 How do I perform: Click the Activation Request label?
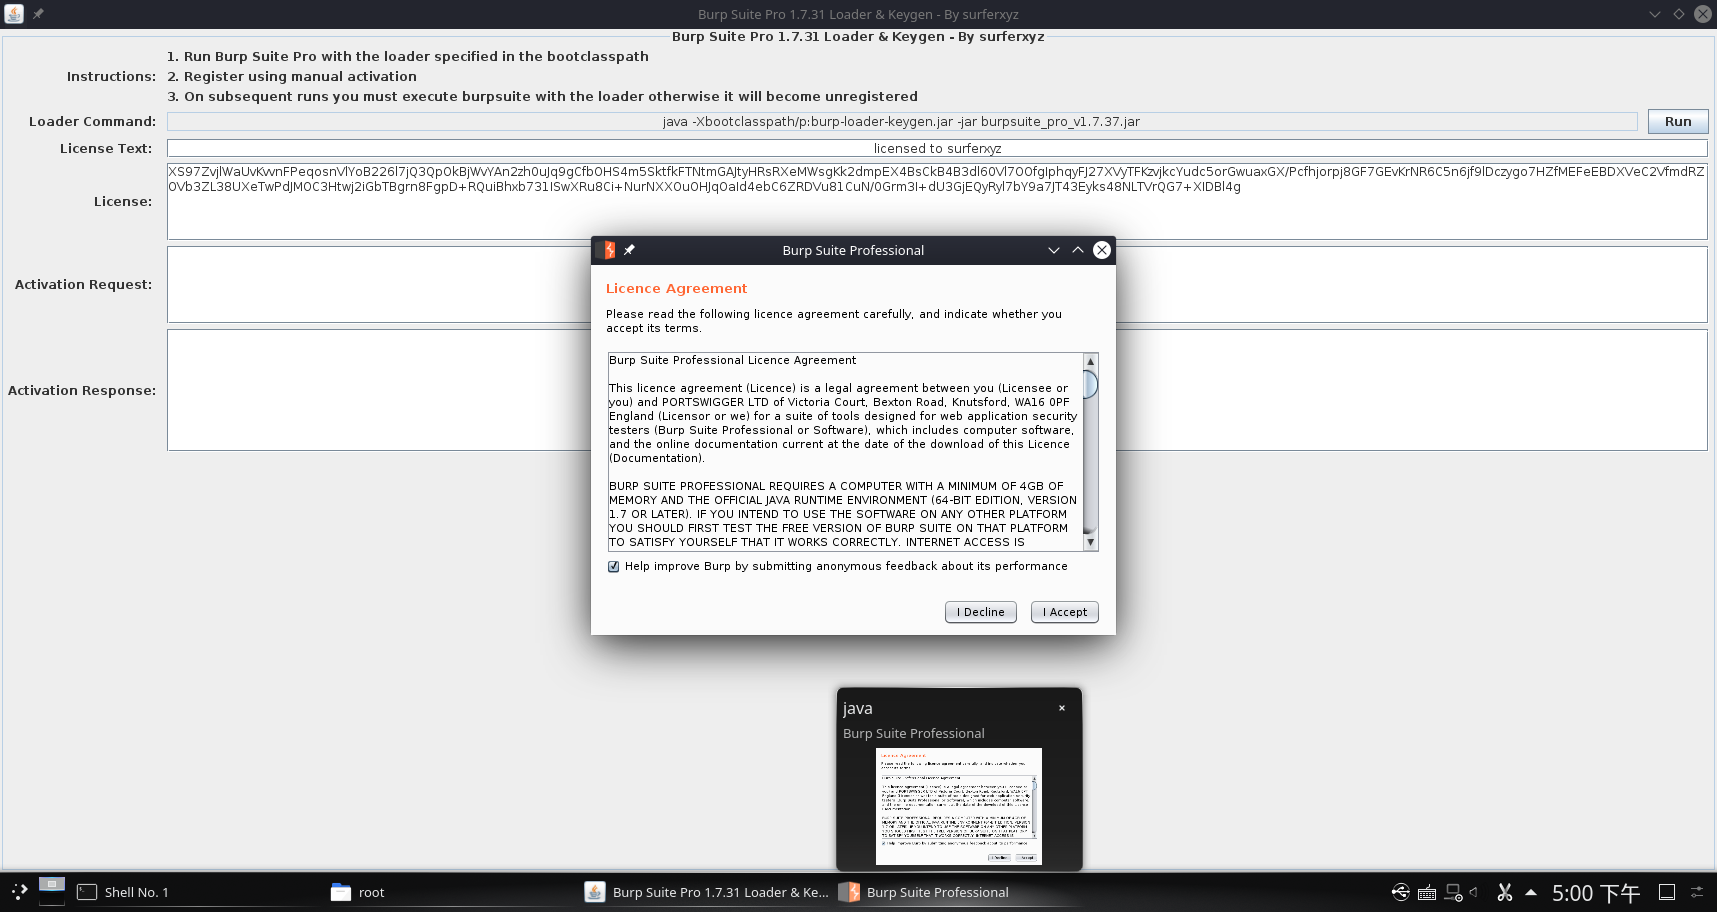(x=83, y=284)
